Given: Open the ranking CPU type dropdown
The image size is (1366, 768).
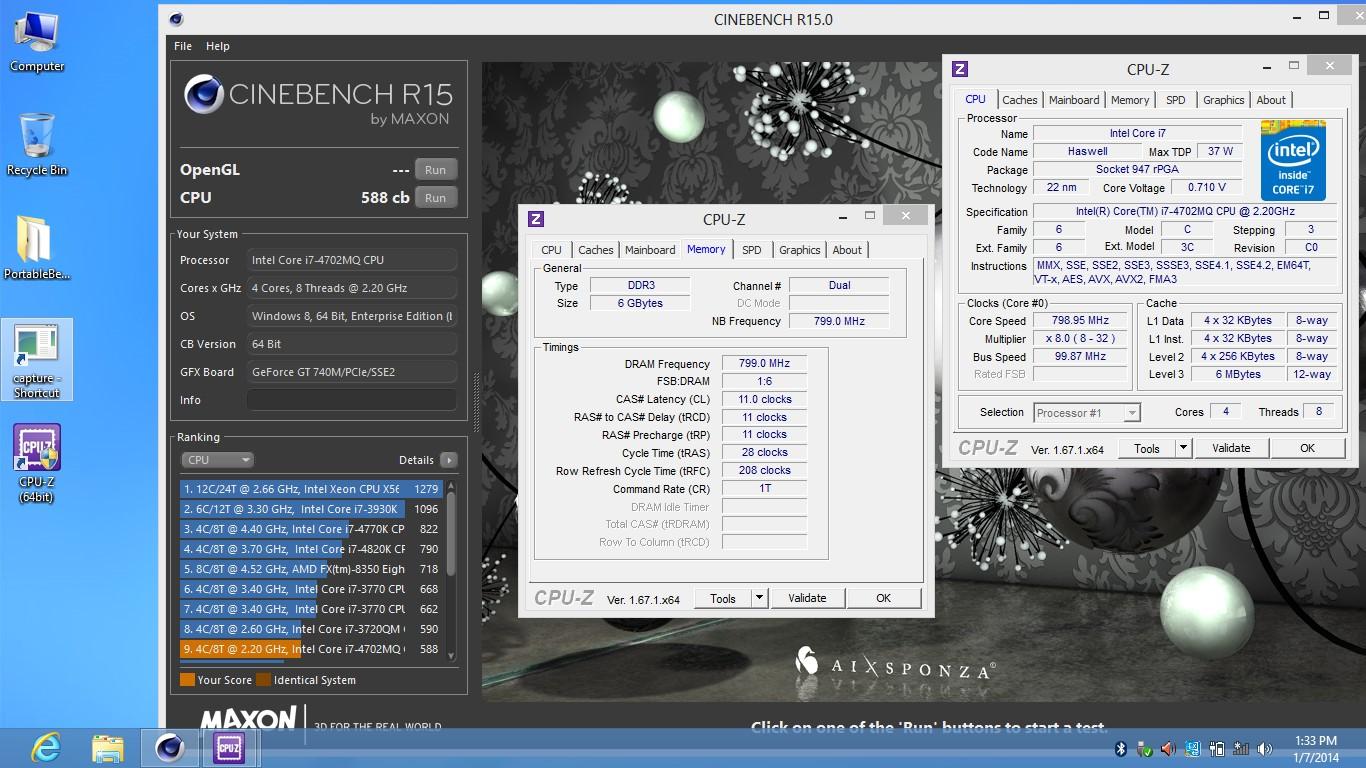Looking at the screenshot, I should [217, 460].
